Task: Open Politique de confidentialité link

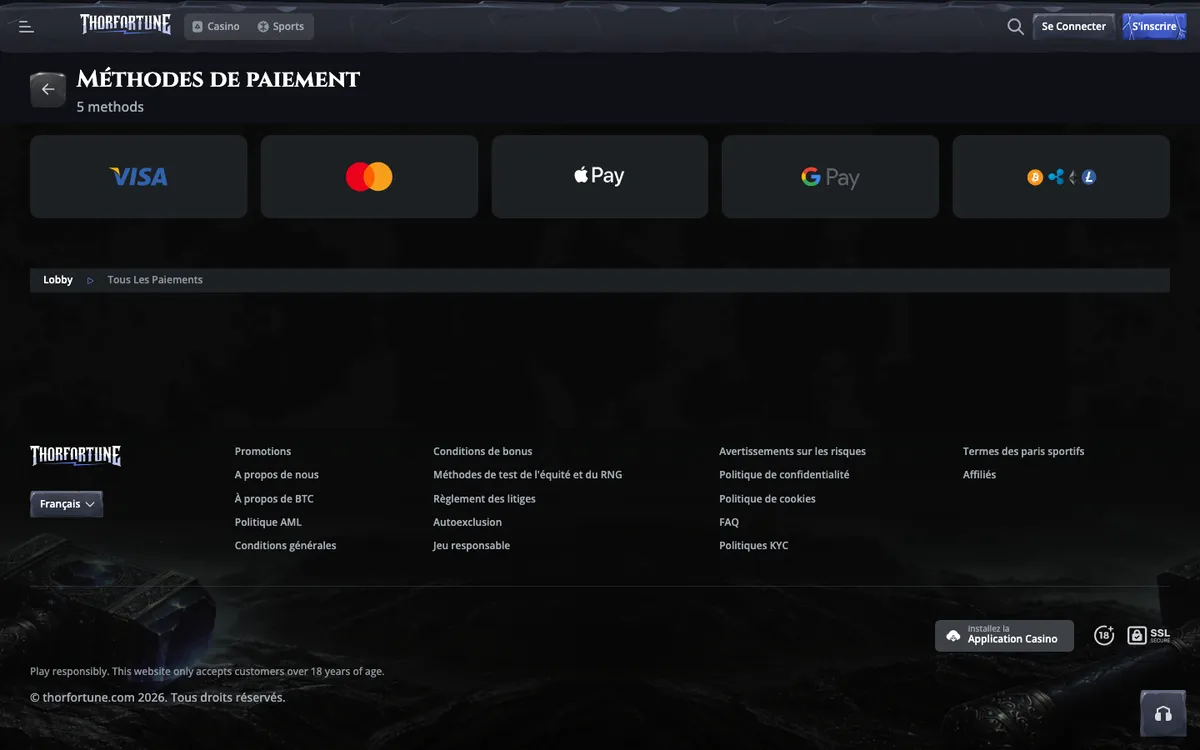Action: point(784,475)
